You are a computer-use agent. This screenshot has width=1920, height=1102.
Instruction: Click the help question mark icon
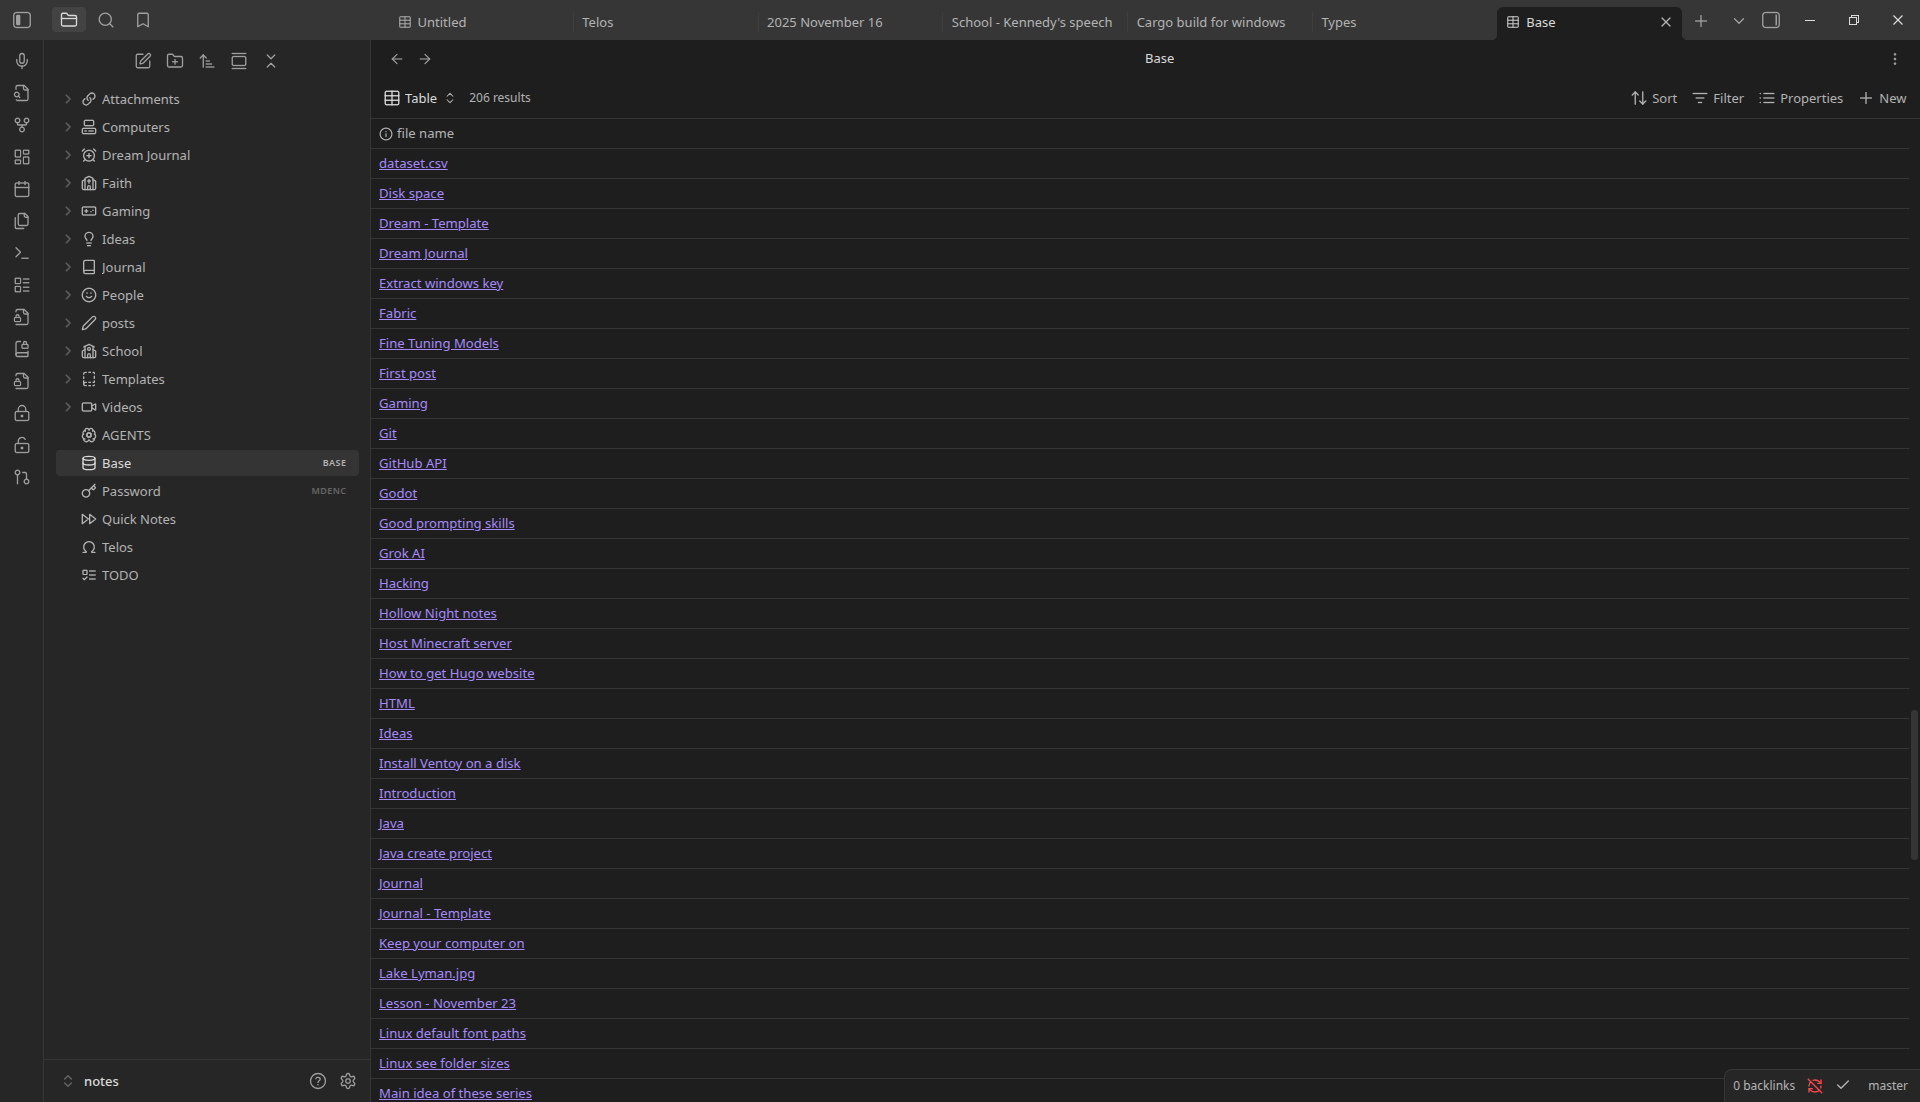tap(318, 1081)
